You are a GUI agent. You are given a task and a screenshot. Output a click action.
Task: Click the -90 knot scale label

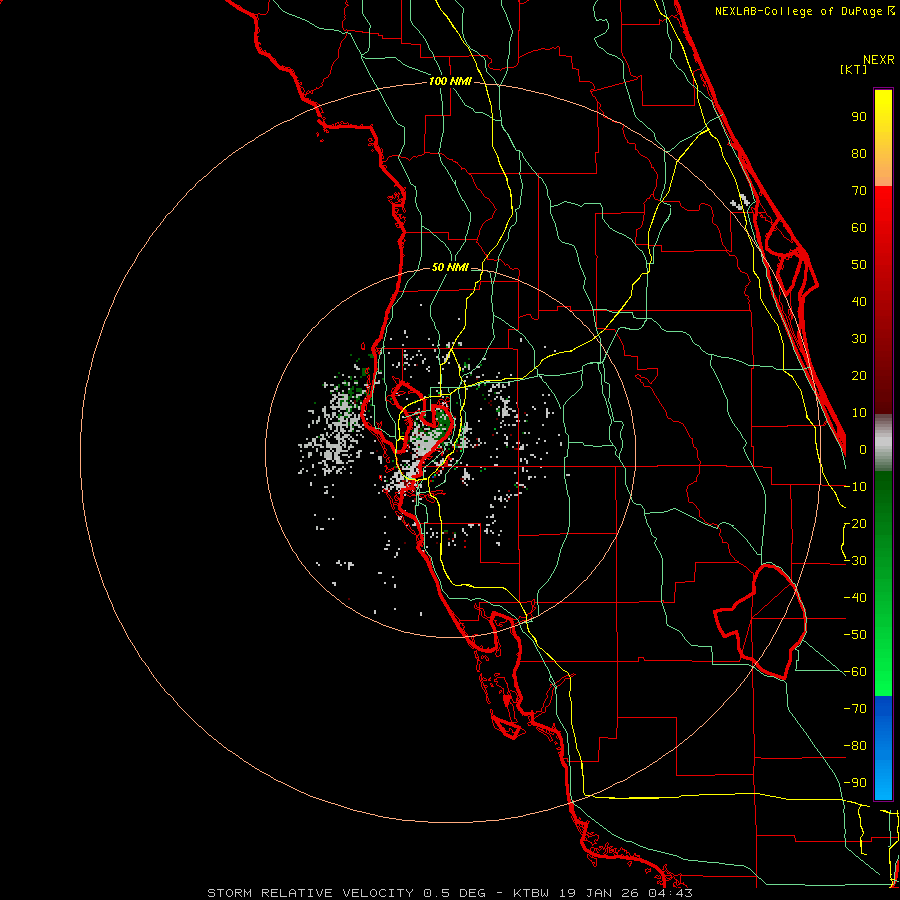(x=855, y=783)
